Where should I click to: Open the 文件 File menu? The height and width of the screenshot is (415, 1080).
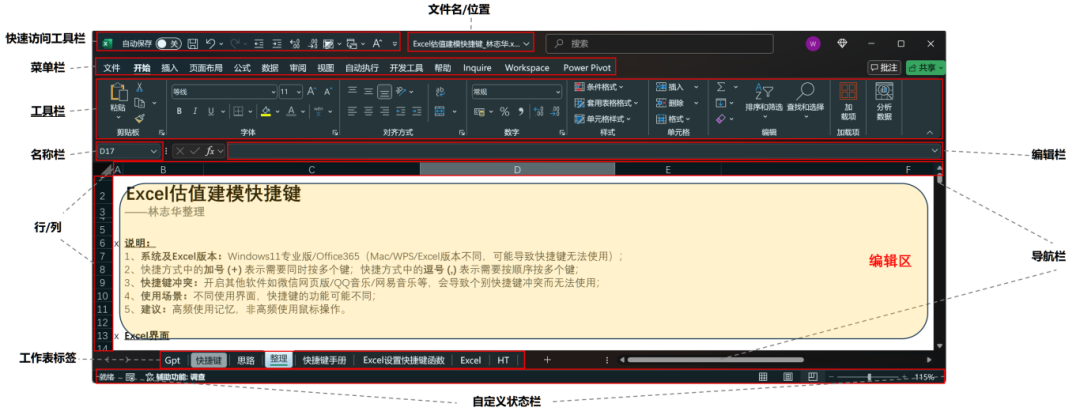tap(112, 68)
